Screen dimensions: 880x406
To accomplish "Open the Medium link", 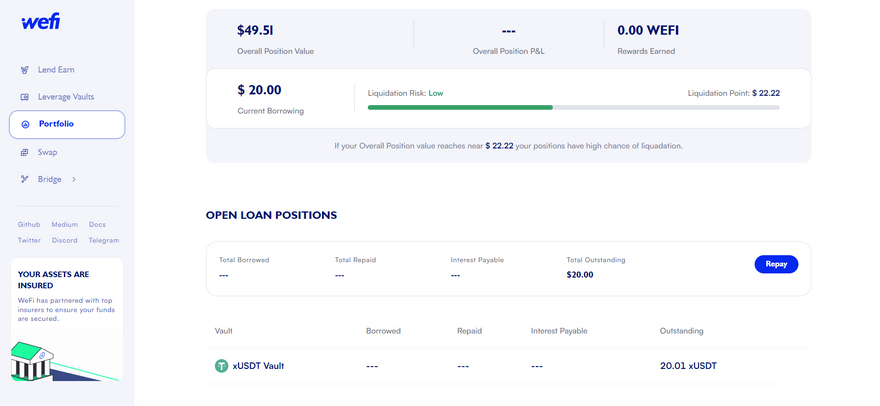I will (65, 225).
